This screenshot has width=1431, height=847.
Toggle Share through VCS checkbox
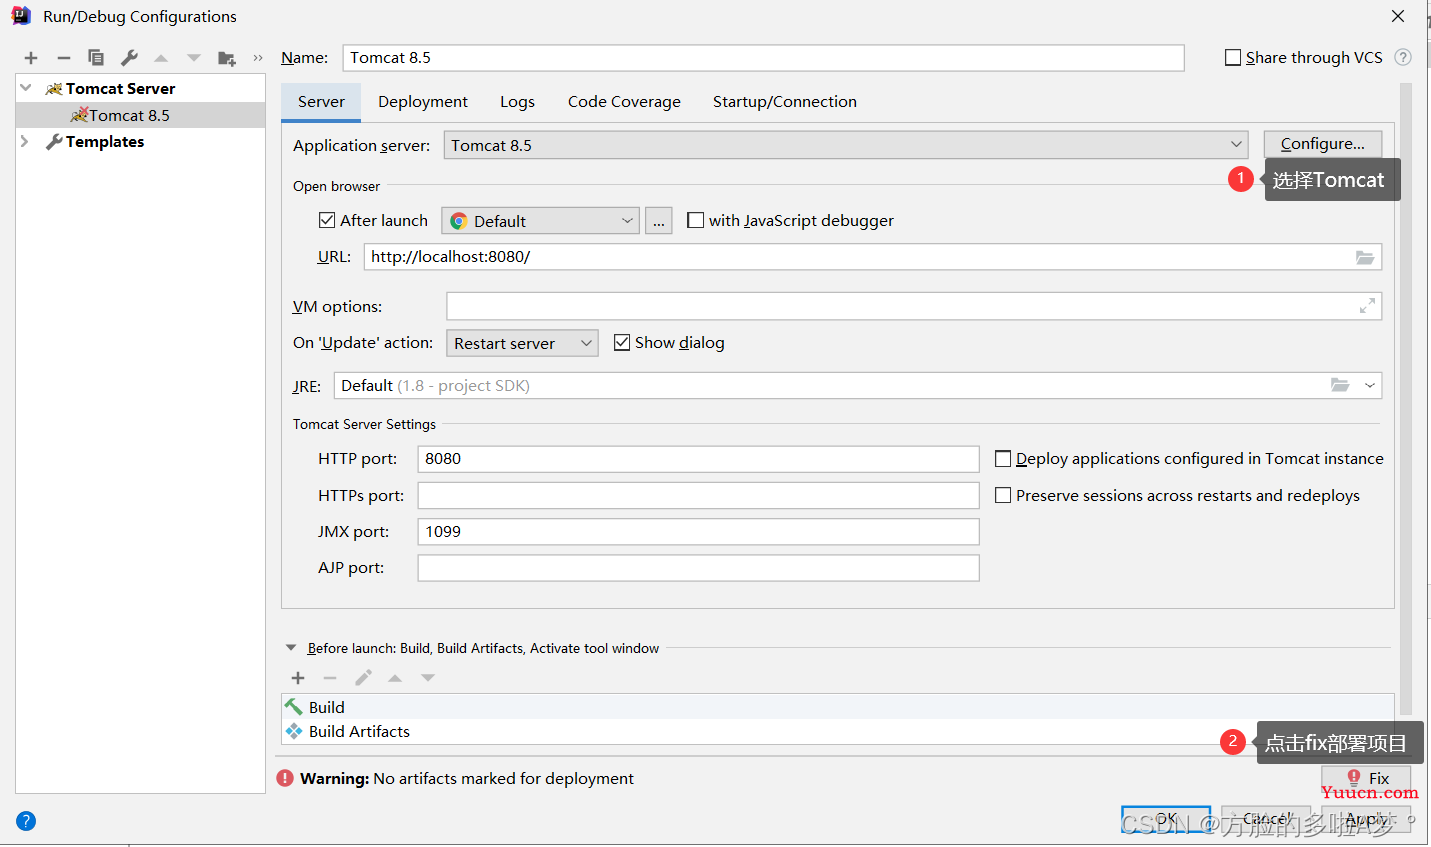[x=1233, y=57]
